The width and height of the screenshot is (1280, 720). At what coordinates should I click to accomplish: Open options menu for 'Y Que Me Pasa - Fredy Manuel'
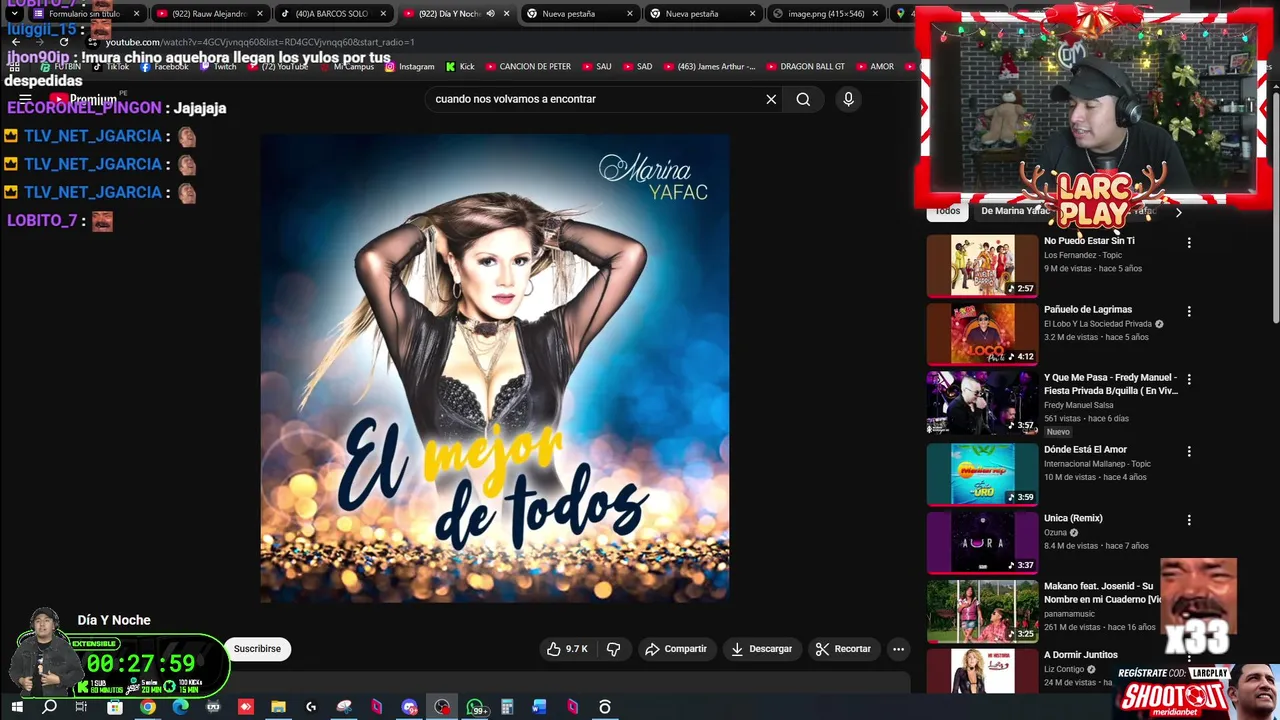coord(1189,380)
